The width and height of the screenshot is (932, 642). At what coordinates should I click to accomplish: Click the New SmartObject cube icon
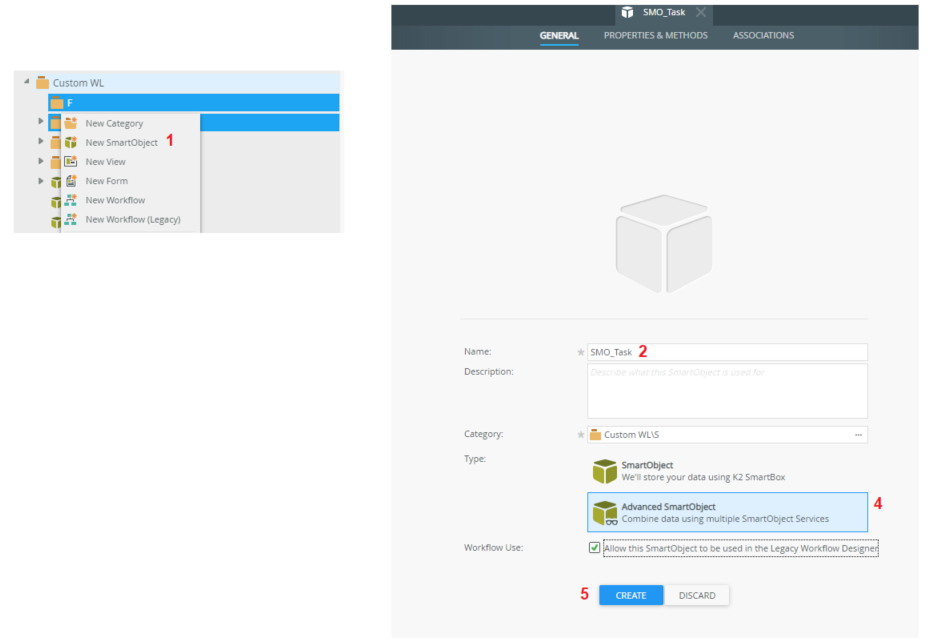point(70,143)
